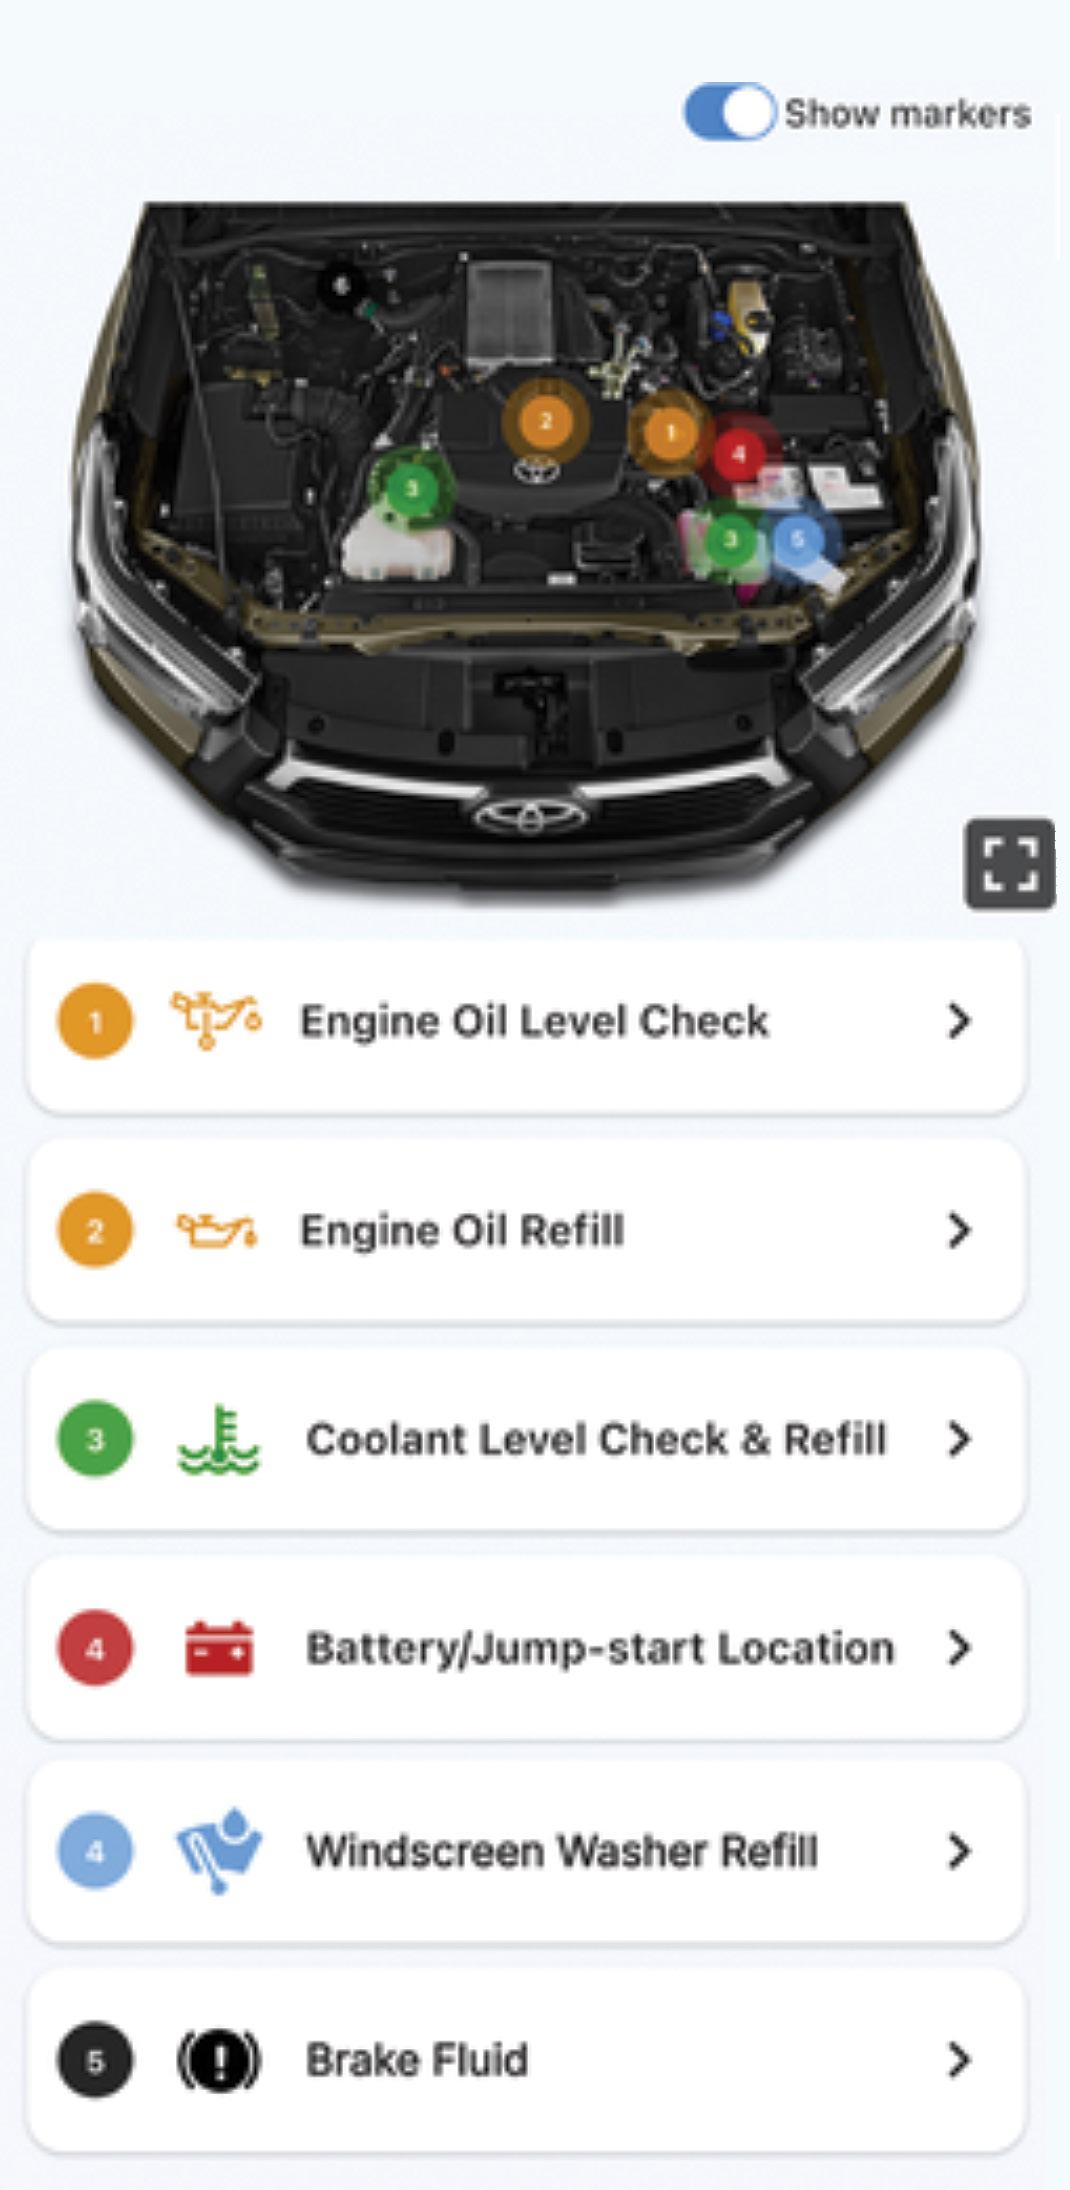This screenshot has height=2190, width=1070.
Task: Tap red marker 4 near battery
Action: pyautogui.click(x=739, y=454)
